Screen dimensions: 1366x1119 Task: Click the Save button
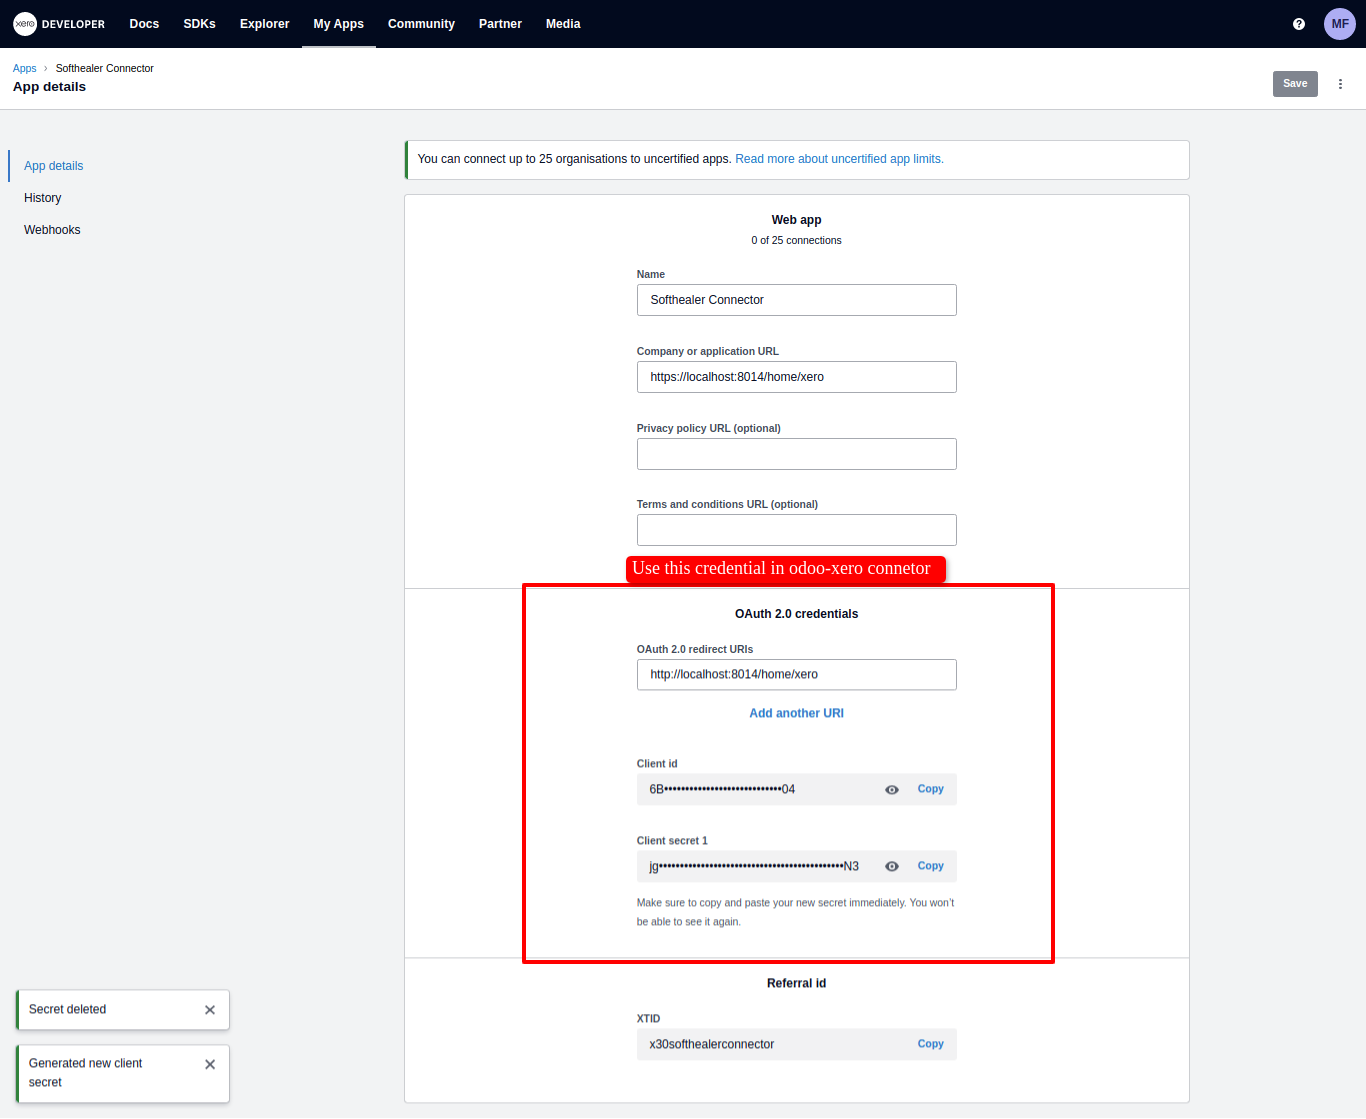(1295, 84)
